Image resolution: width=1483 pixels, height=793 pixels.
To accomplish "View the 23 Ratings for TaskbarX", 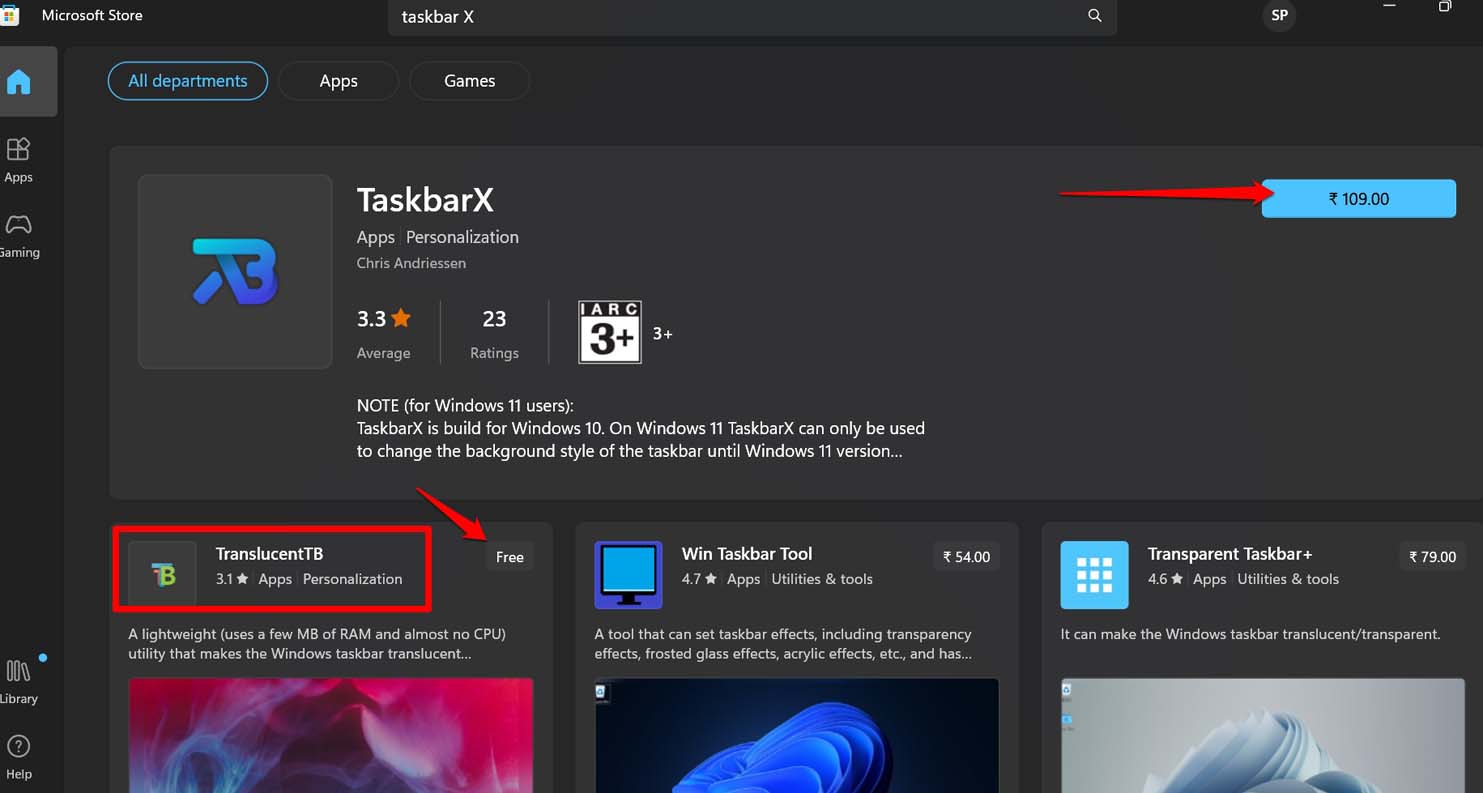I will (x=494, y=331).
